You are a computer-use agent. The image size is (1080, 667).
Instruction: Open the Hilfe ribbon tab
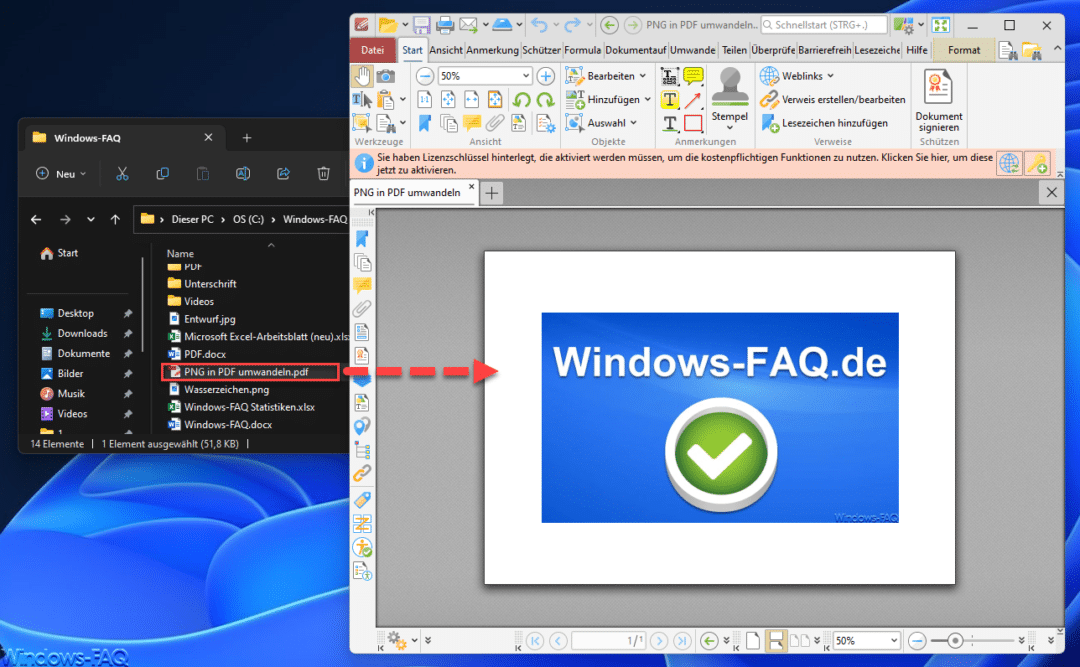coord(916,50)
